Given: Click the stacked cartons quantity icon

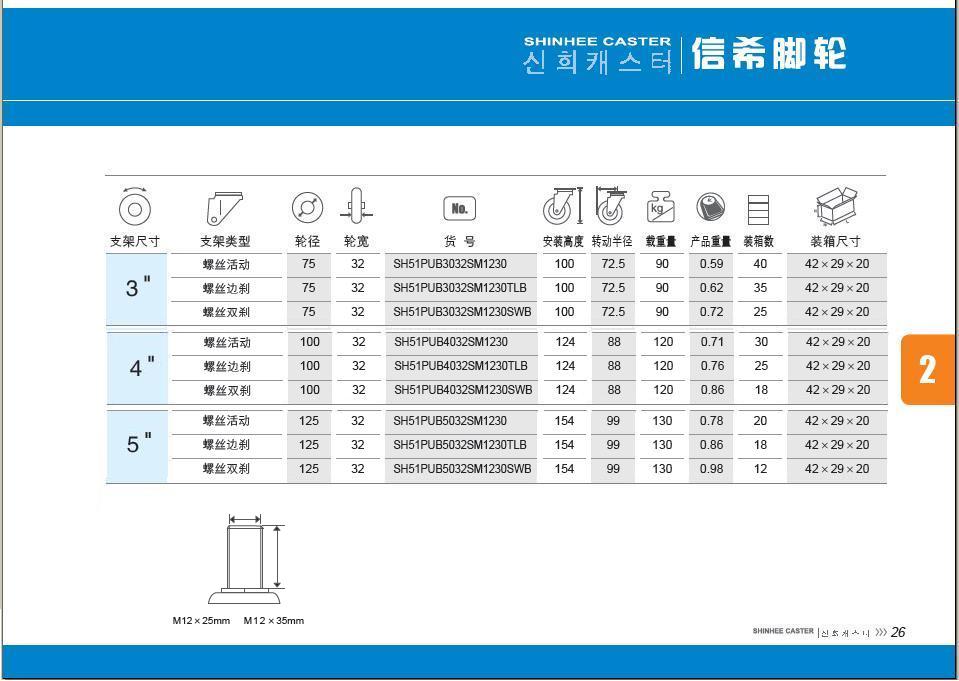Looking at the screenshot, I should point(759,209).
